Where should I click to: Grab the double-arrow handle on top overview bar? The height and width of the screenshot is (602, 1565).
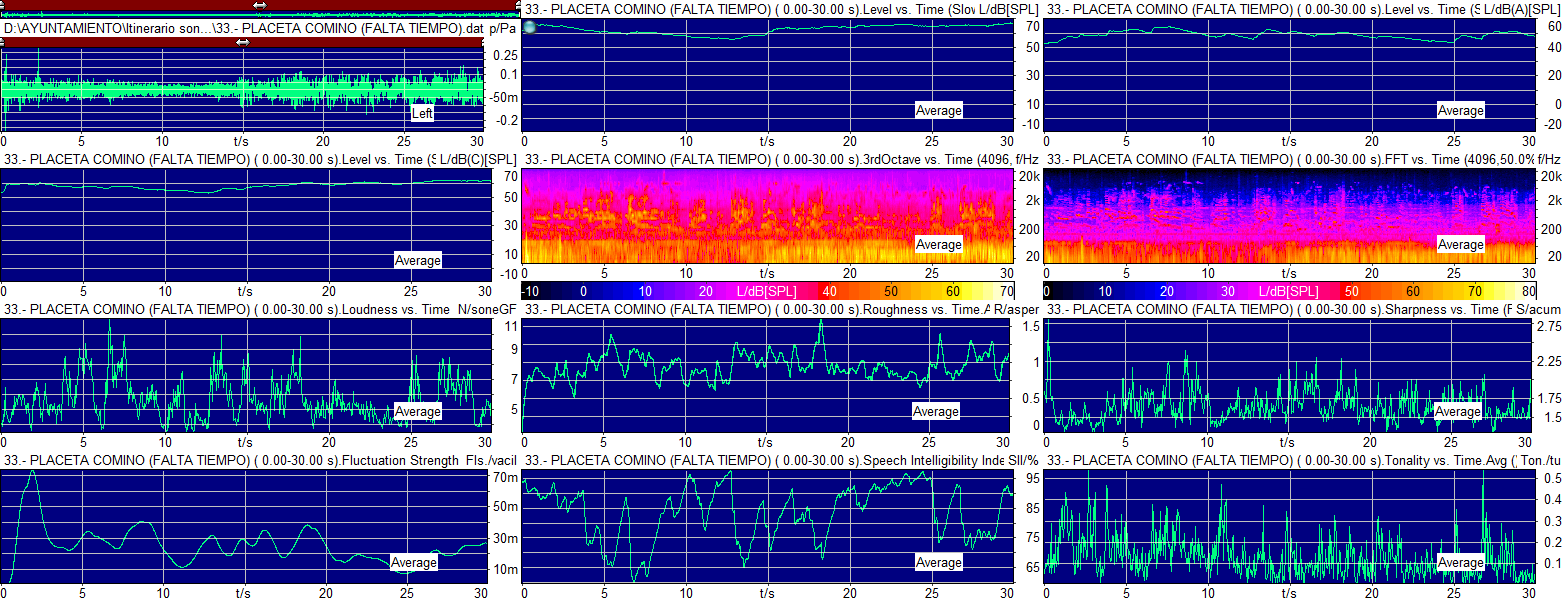click(260, 5)
